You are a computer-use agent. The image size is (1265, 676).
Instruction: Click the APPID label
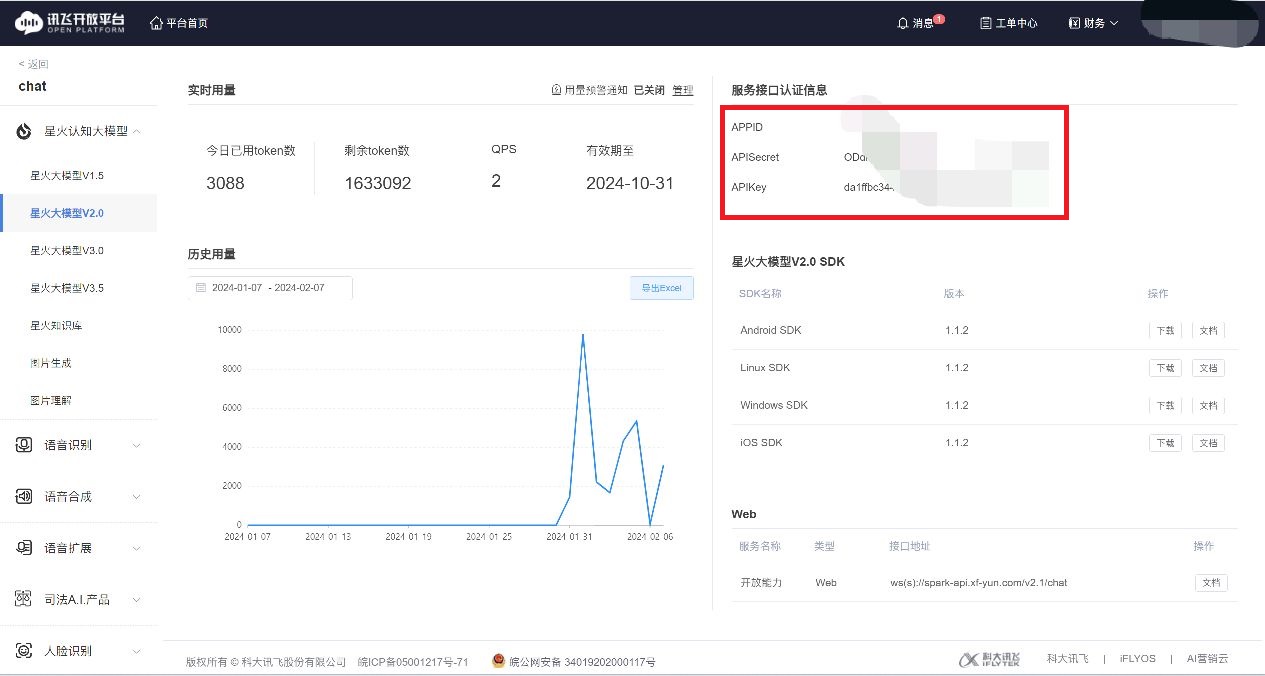point(747,127)
